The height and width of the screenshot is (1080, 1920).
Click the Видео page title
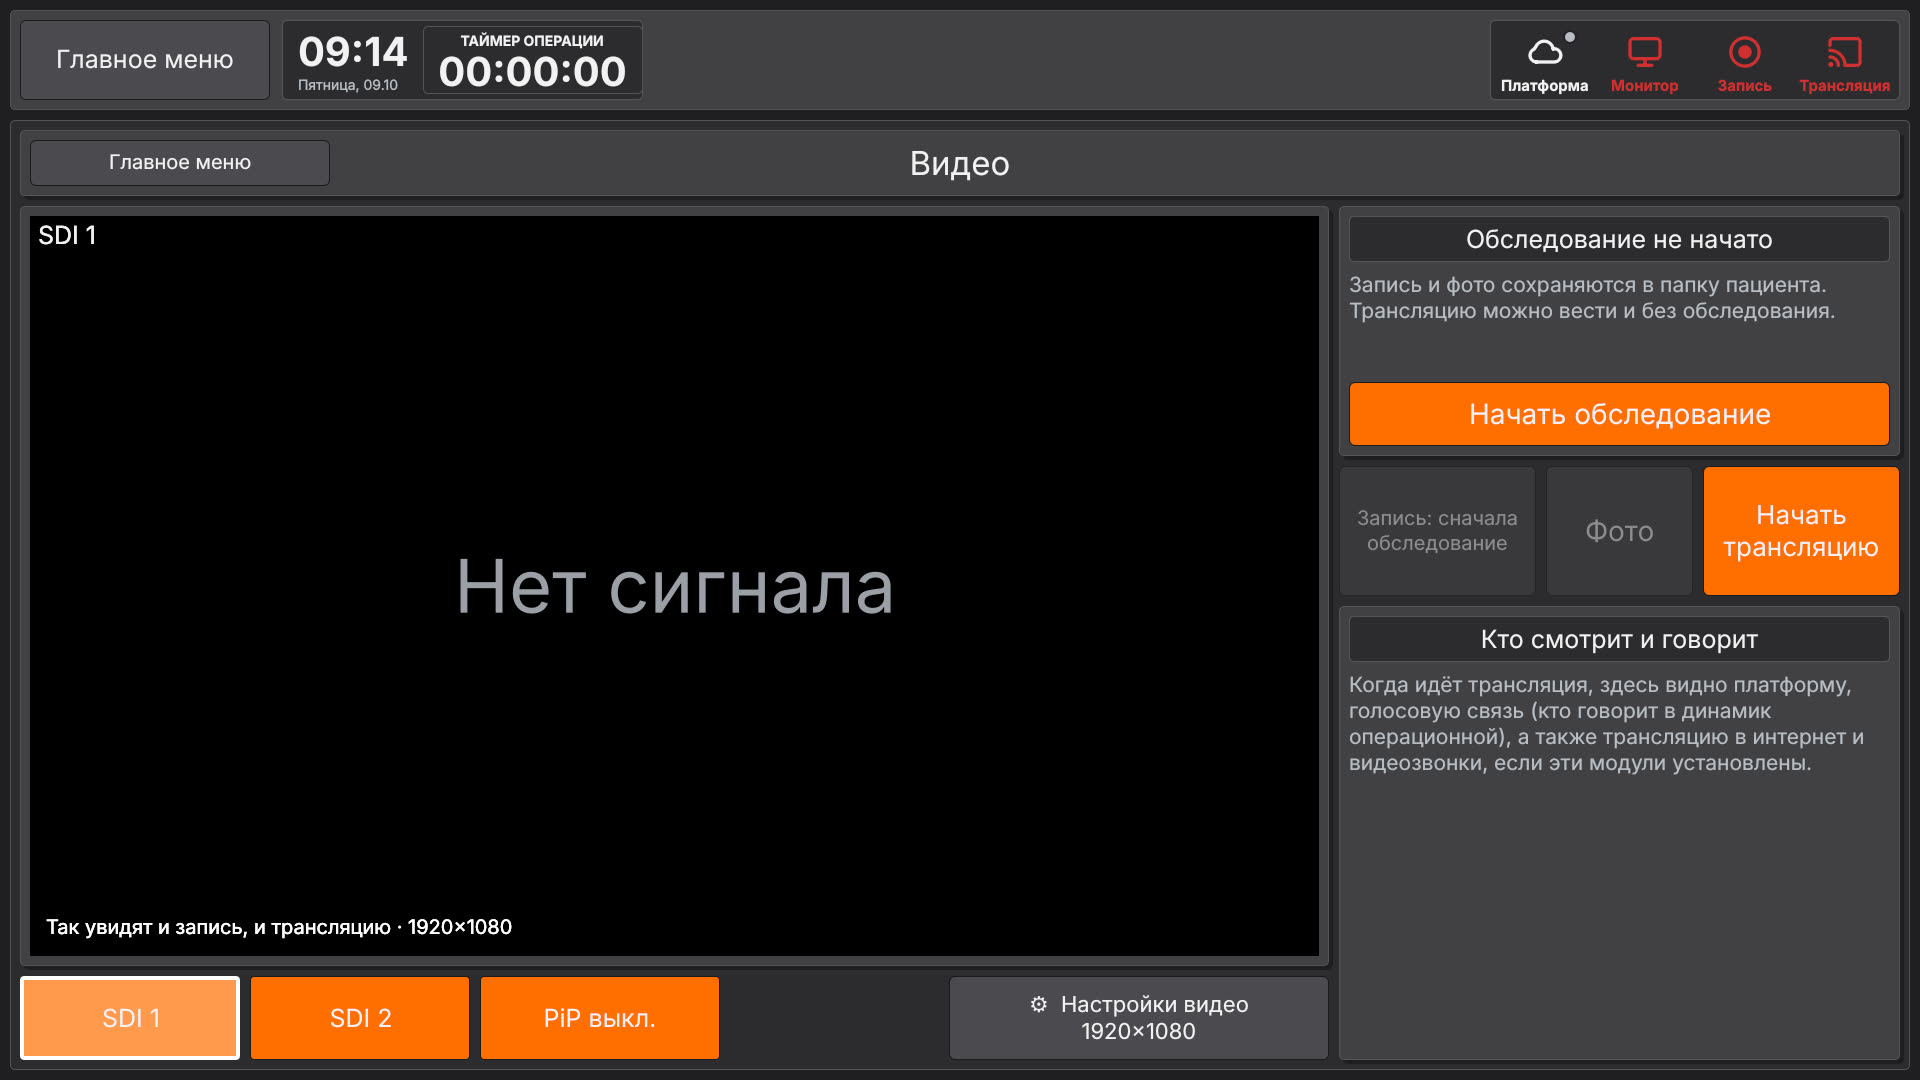tap(960, 163)
